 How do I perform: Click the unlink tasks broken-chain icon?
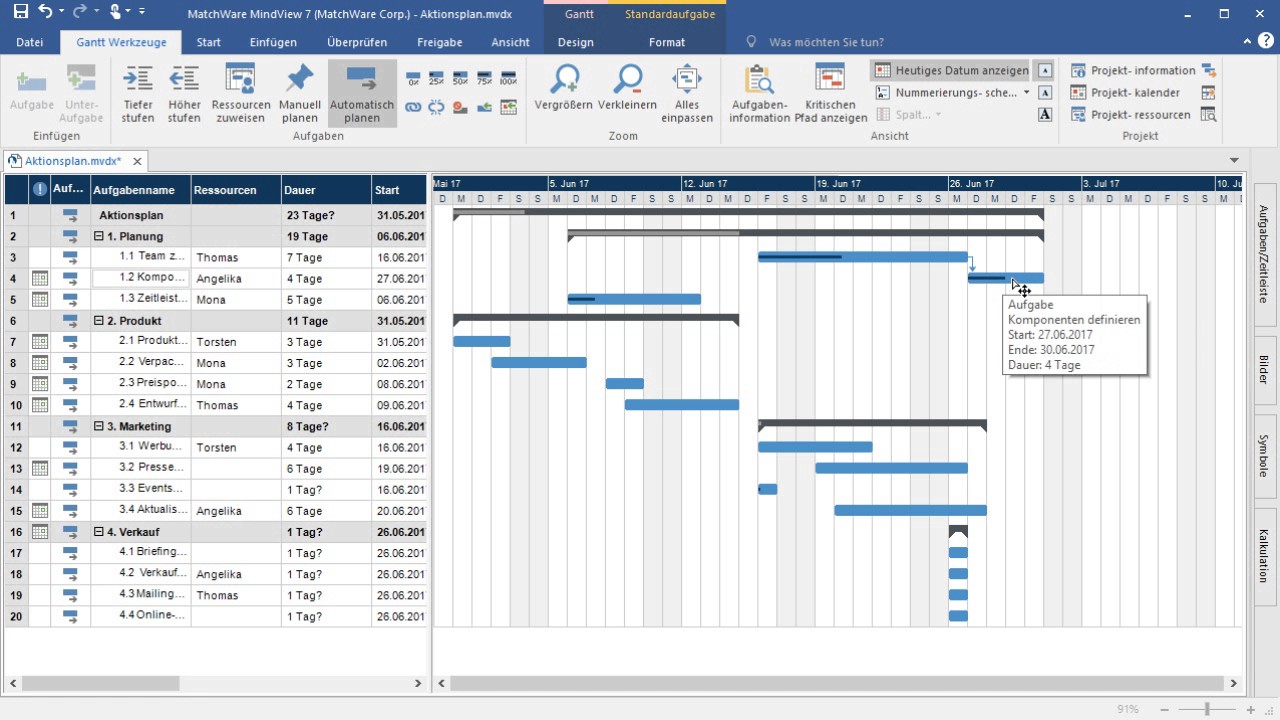(x=437, y=106)
